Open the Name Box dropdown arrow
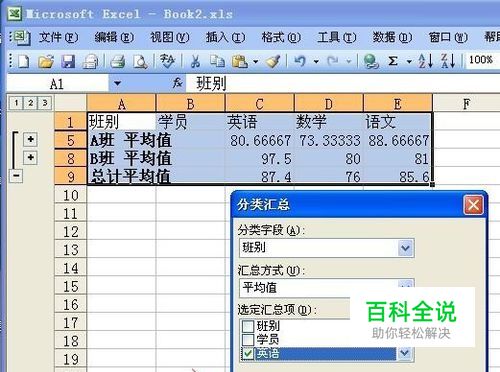 pyautogui.click(x=117, y=83)
